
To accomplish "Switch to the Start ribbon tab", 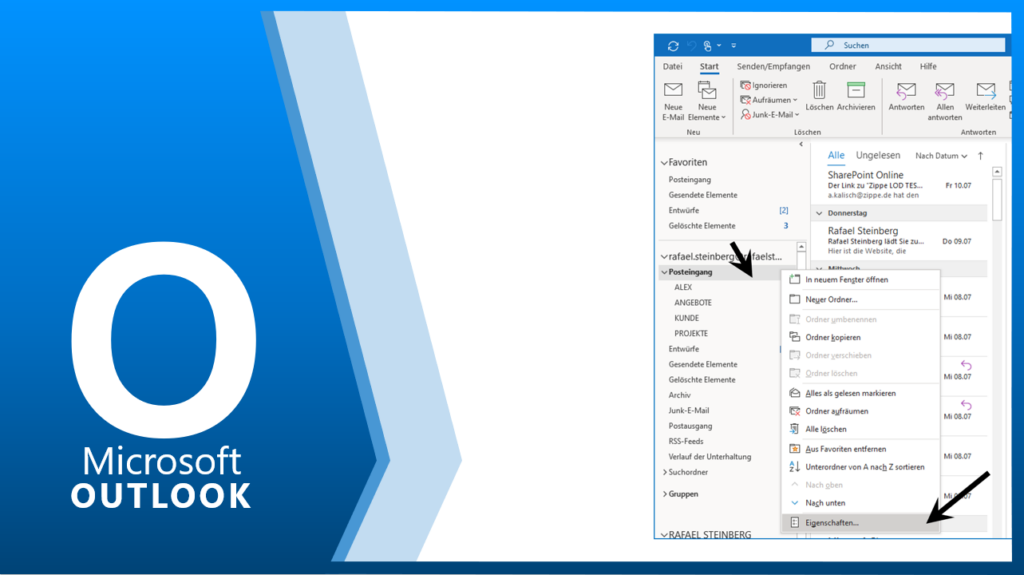I will [709, 67].
